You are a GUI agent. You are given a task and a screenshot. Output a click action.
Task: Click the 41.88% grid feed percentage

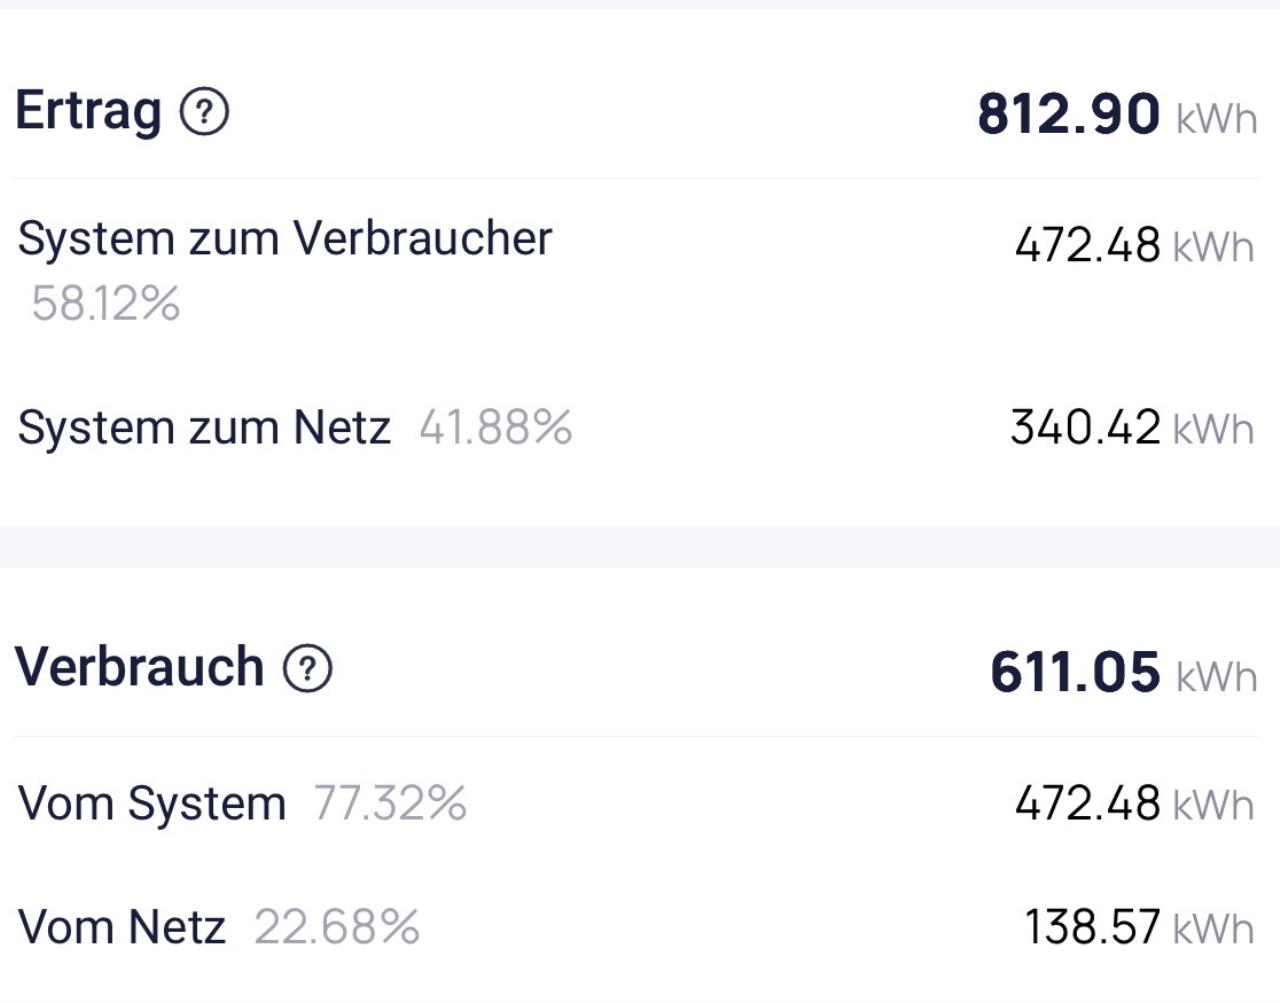(496, 428)
